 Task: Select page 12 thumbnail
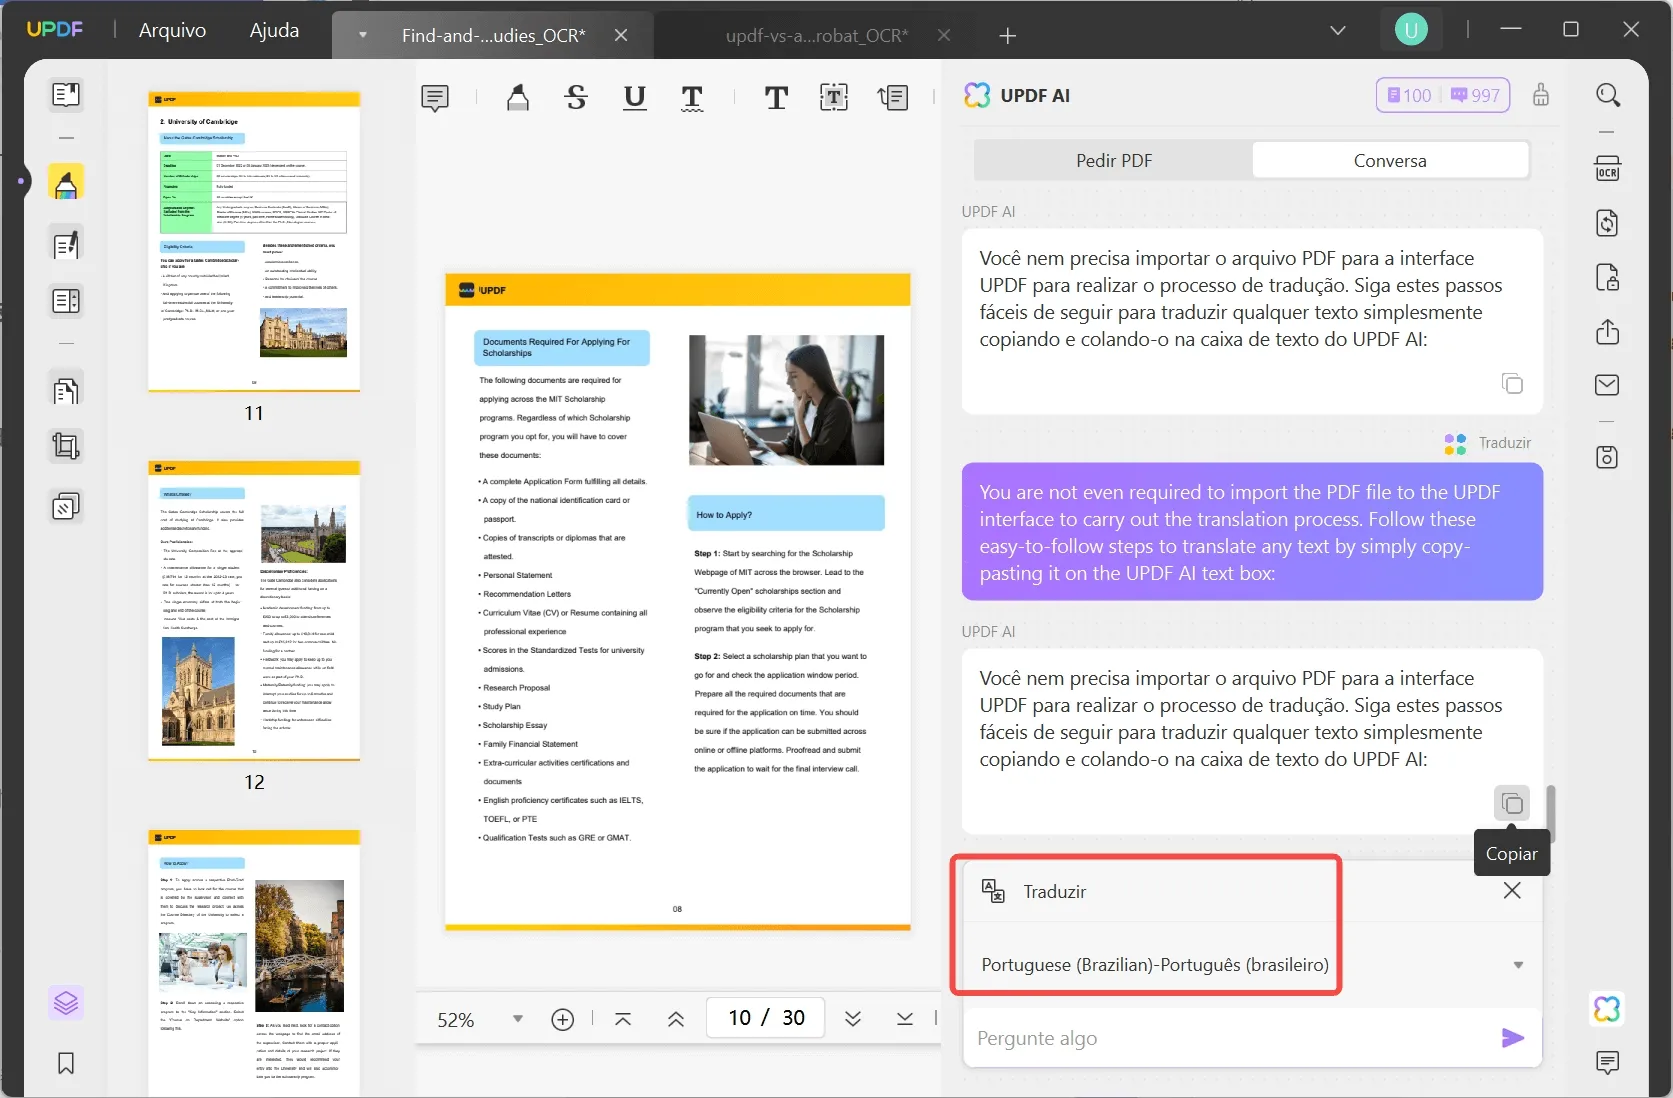click(254, 611)
